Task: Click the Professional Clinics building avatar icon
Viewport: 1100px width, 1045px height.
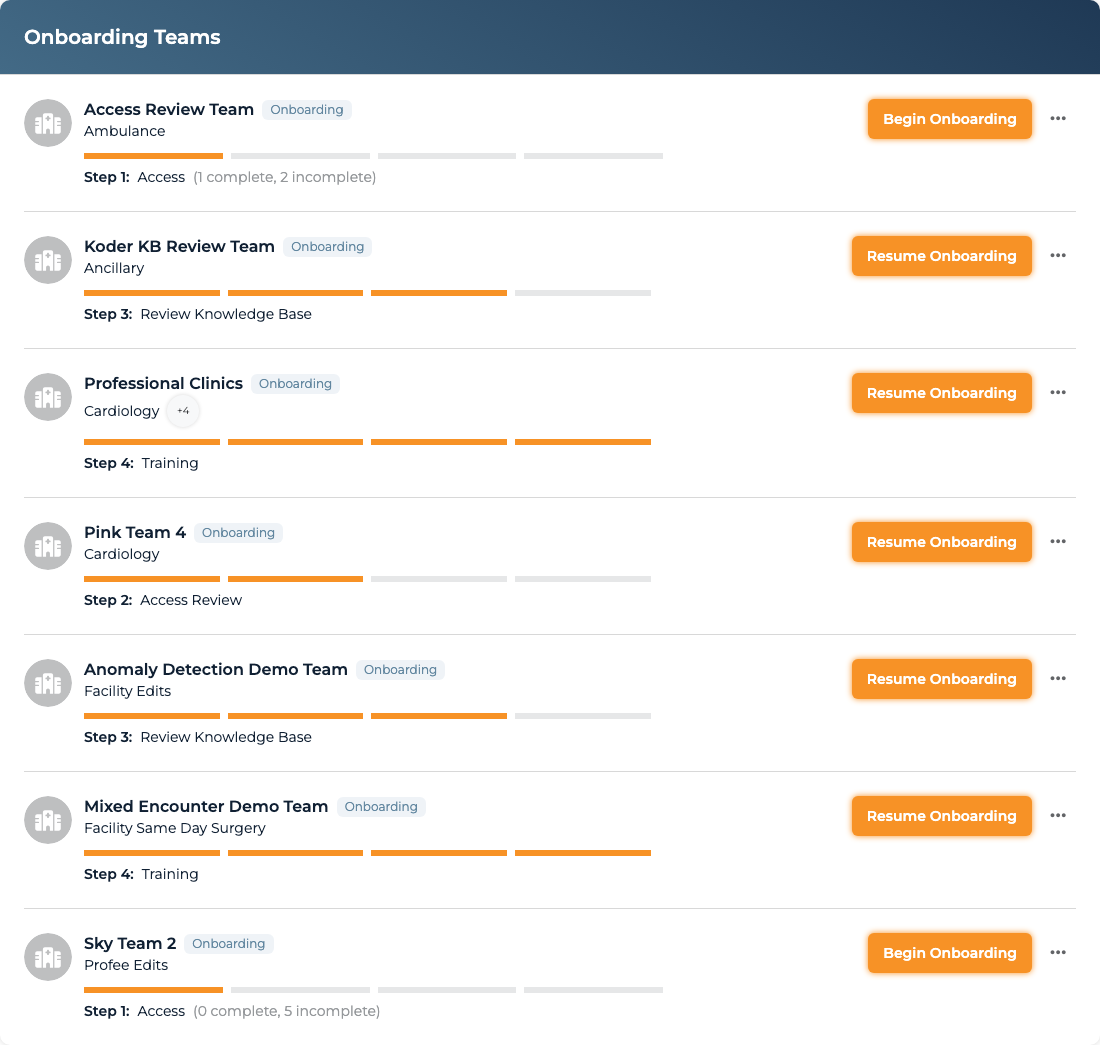Action: click(48, 397)
